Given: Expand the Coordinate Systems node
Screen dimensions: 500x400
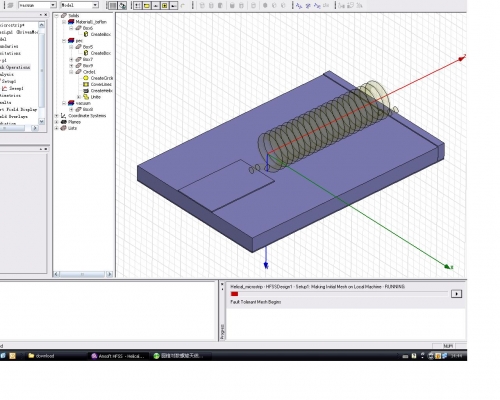Looking at the screenshot, I should point(56,116).
